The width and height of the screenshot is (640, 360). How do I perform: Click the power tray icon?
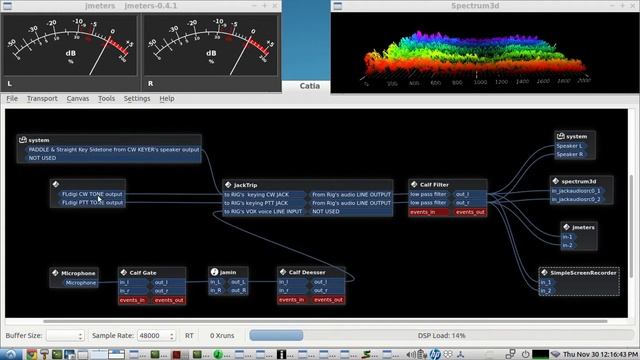coord(525,354)
